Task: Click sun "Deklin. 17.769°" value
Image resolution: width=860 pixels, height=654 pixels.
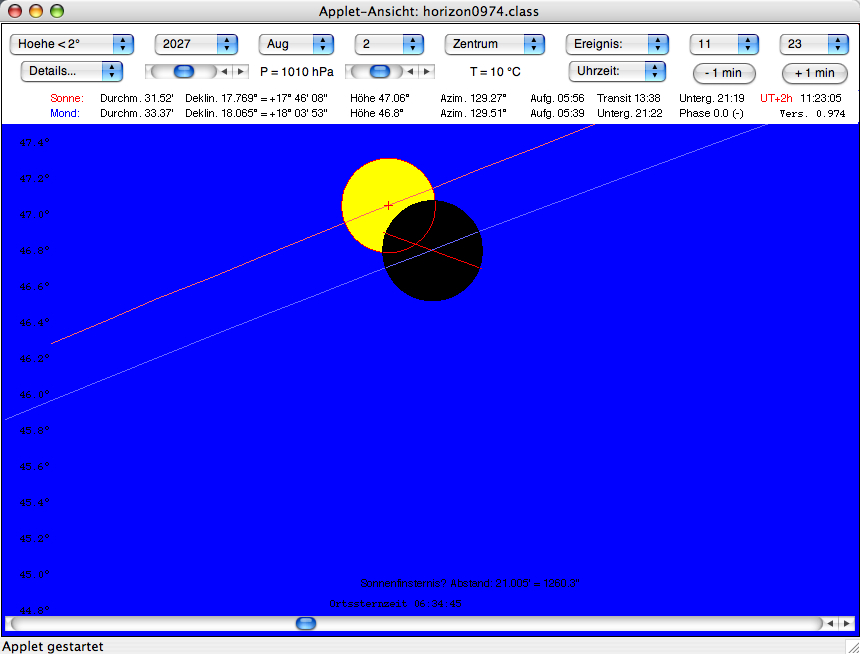Action: [256, 98]
